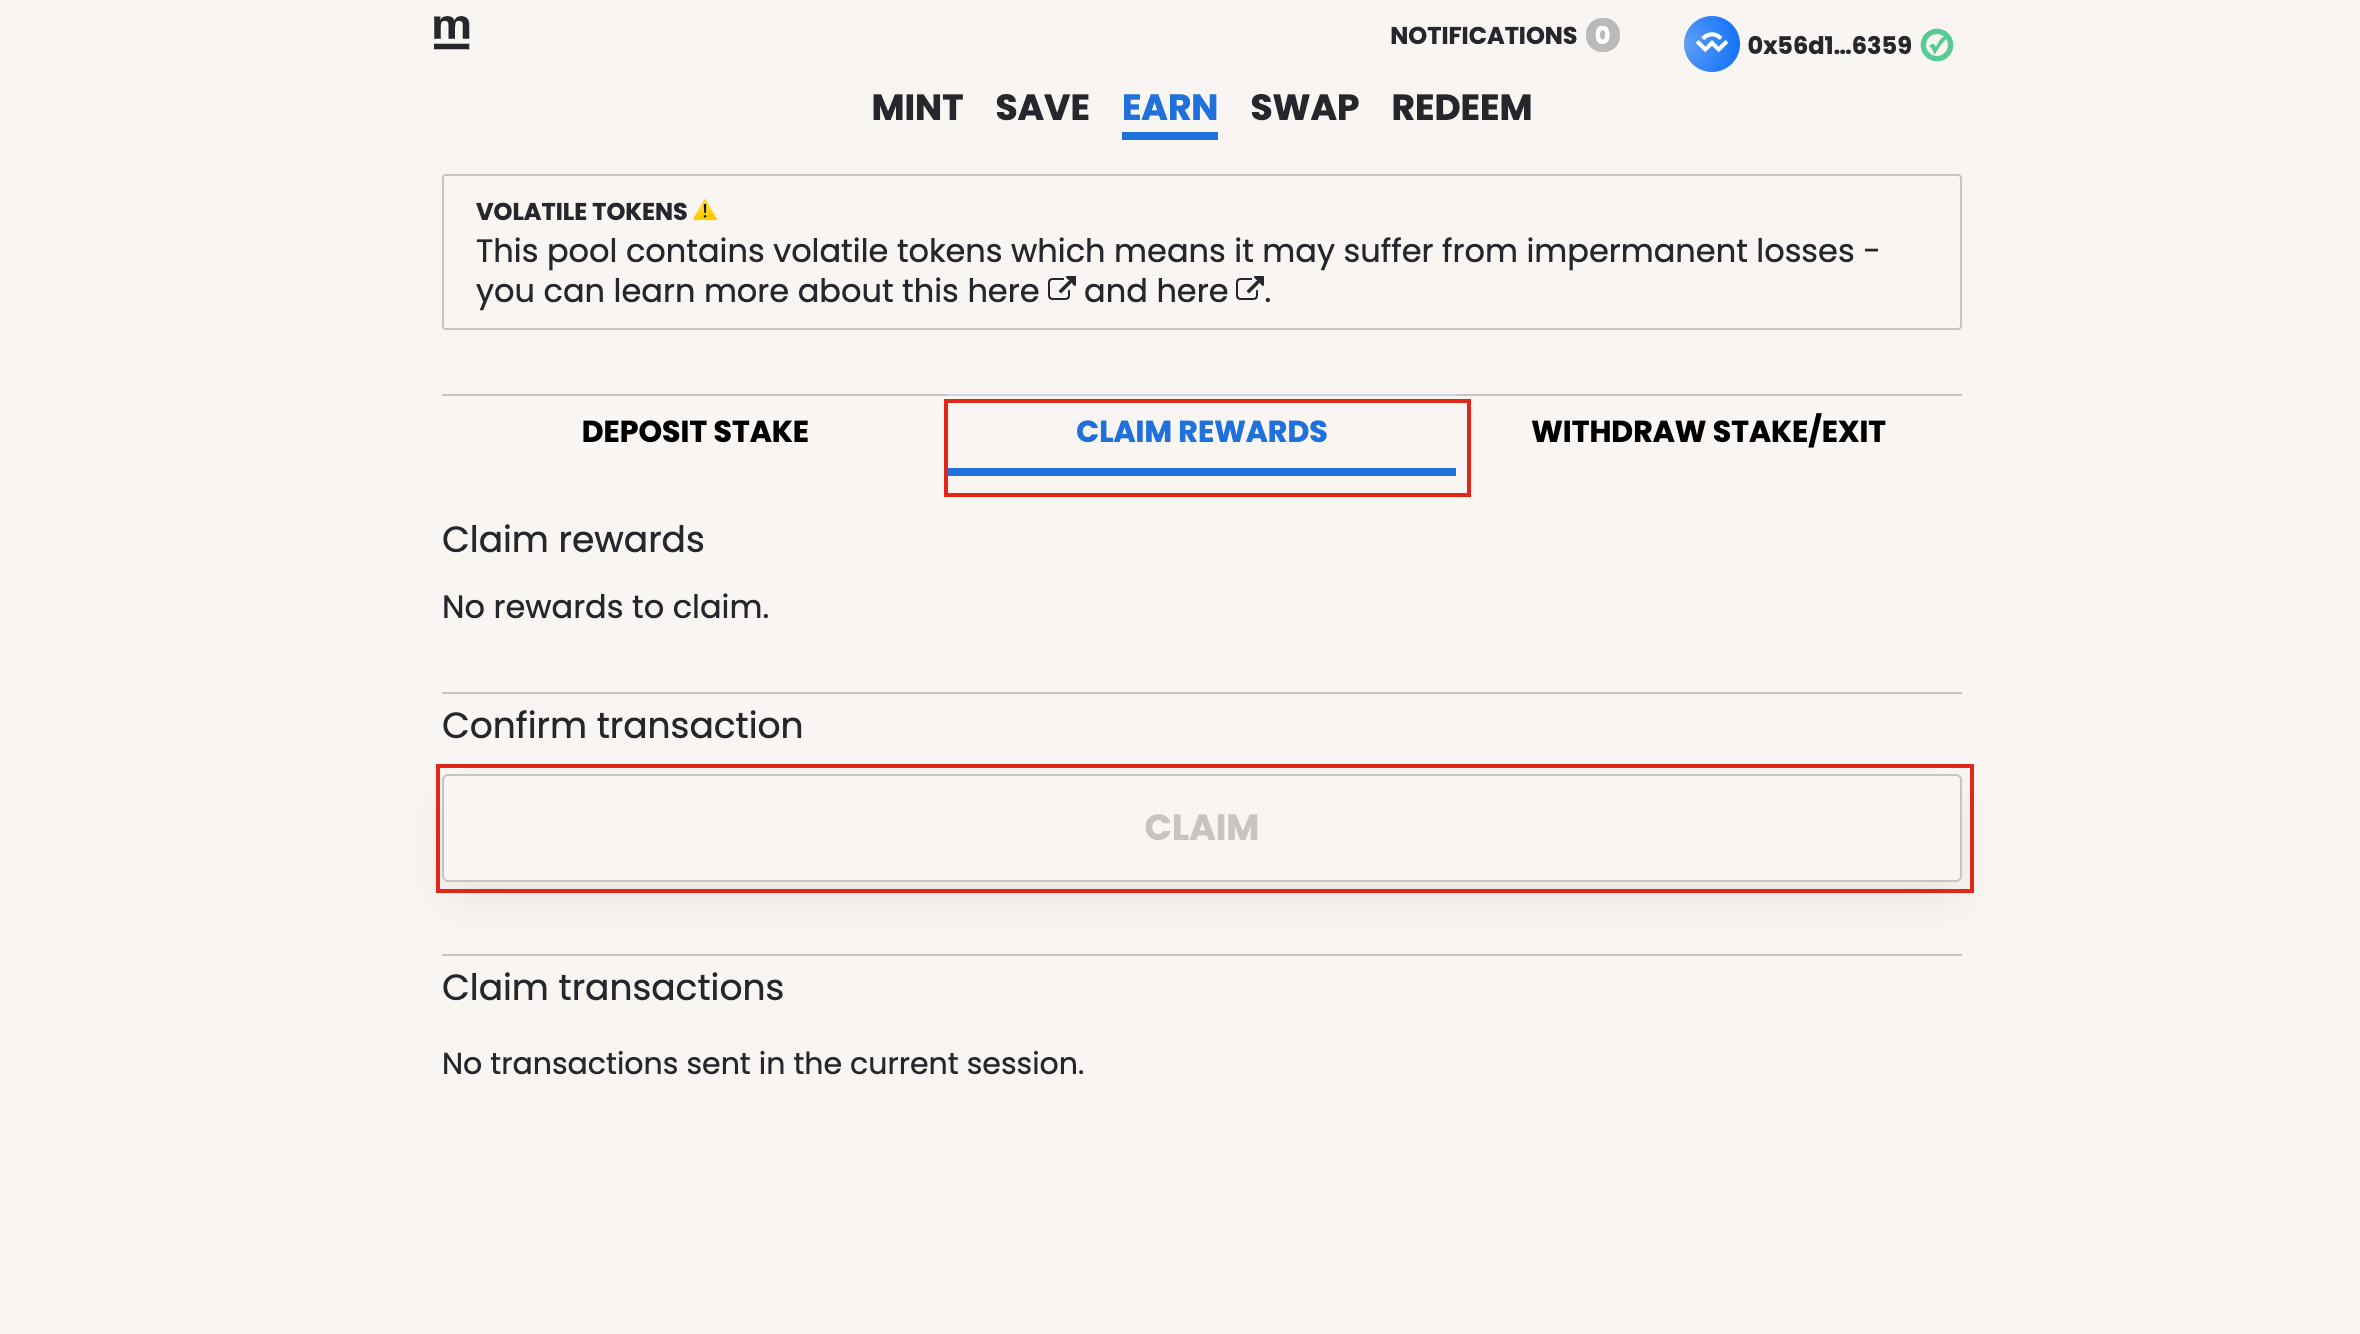This screenshot has width=2360, height=1334.
Task: Click the notifications count badge
Action: click(1603, 35)
